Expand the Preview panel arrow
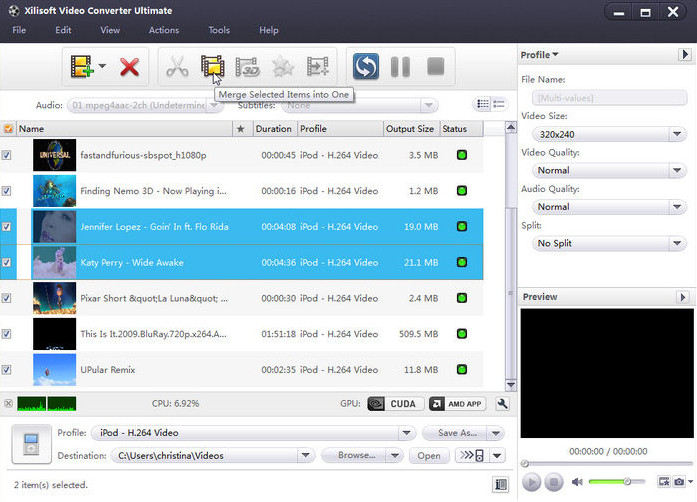Image resolution: width=697 pixels, height=502 pixels. 683,297
